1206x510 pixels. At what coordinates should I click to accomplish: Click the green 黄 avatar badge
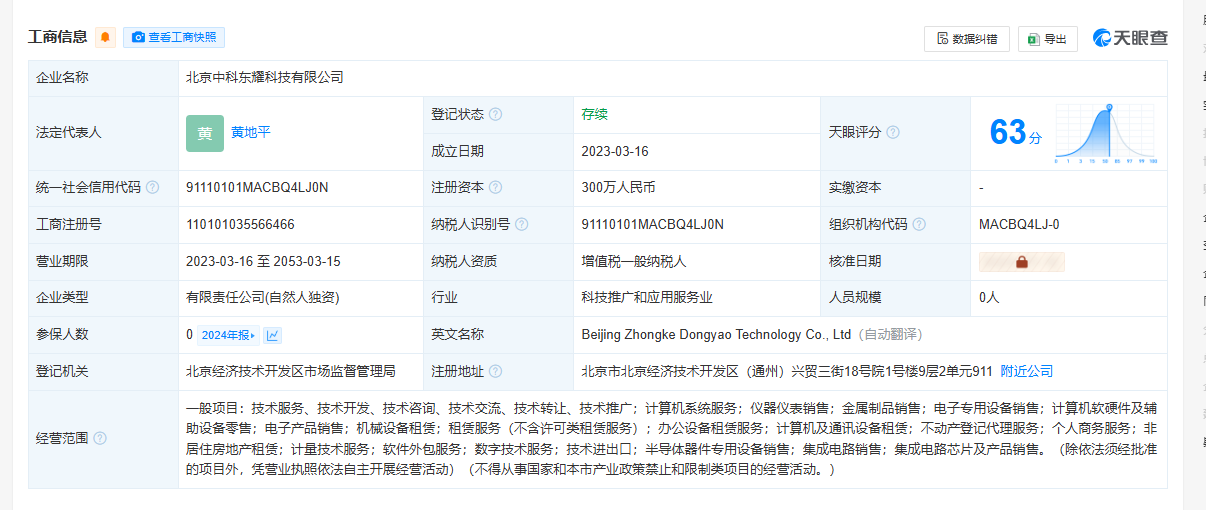204,133
